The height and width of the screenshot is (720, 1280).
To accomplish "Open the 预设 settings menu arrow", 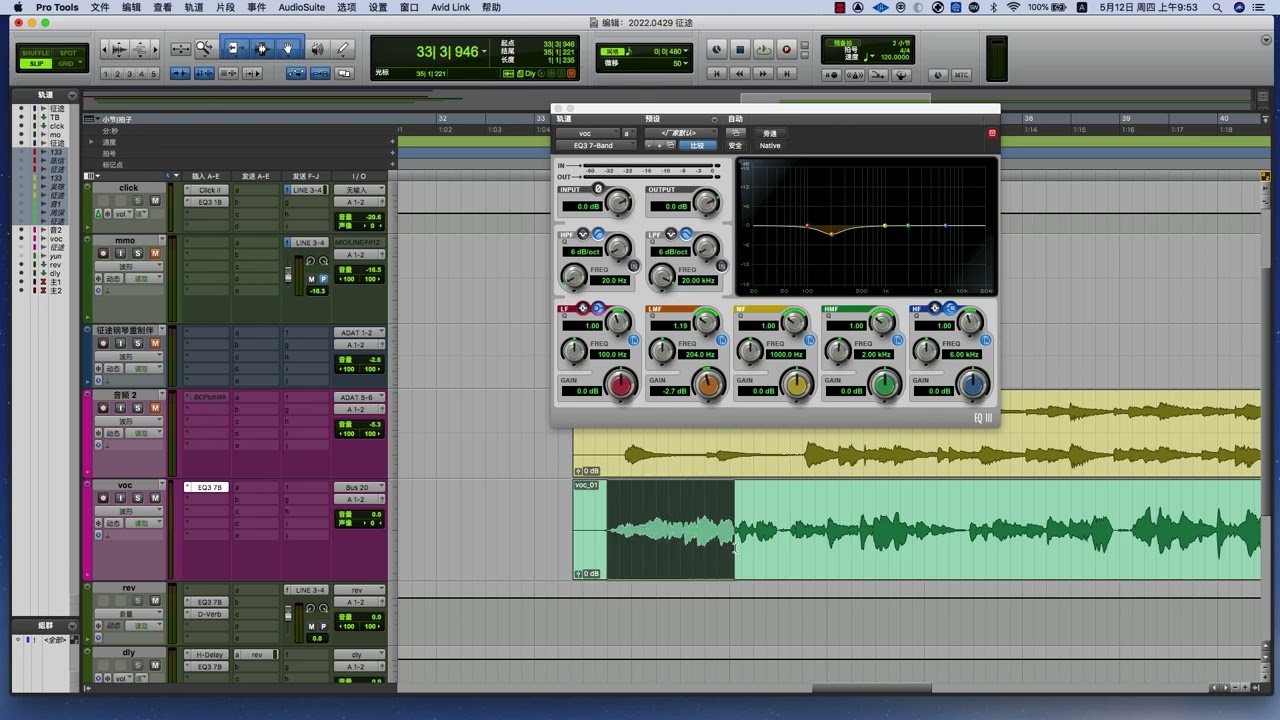I will click(714, 119).
